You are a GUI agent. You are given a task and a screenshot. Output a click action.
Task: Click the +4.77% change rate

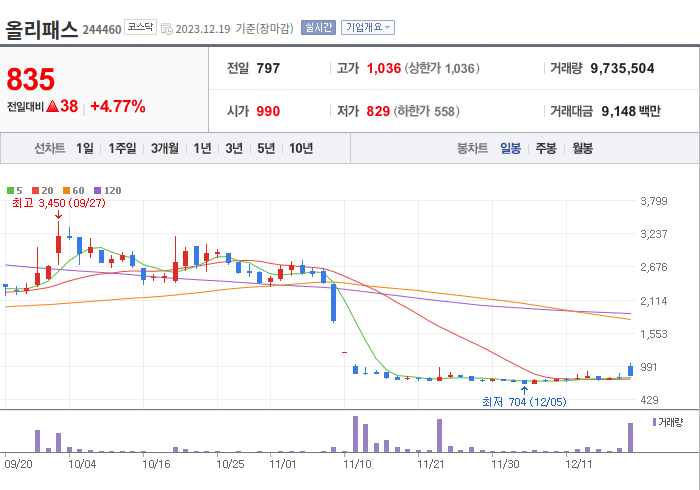click(x=118, y=107)
